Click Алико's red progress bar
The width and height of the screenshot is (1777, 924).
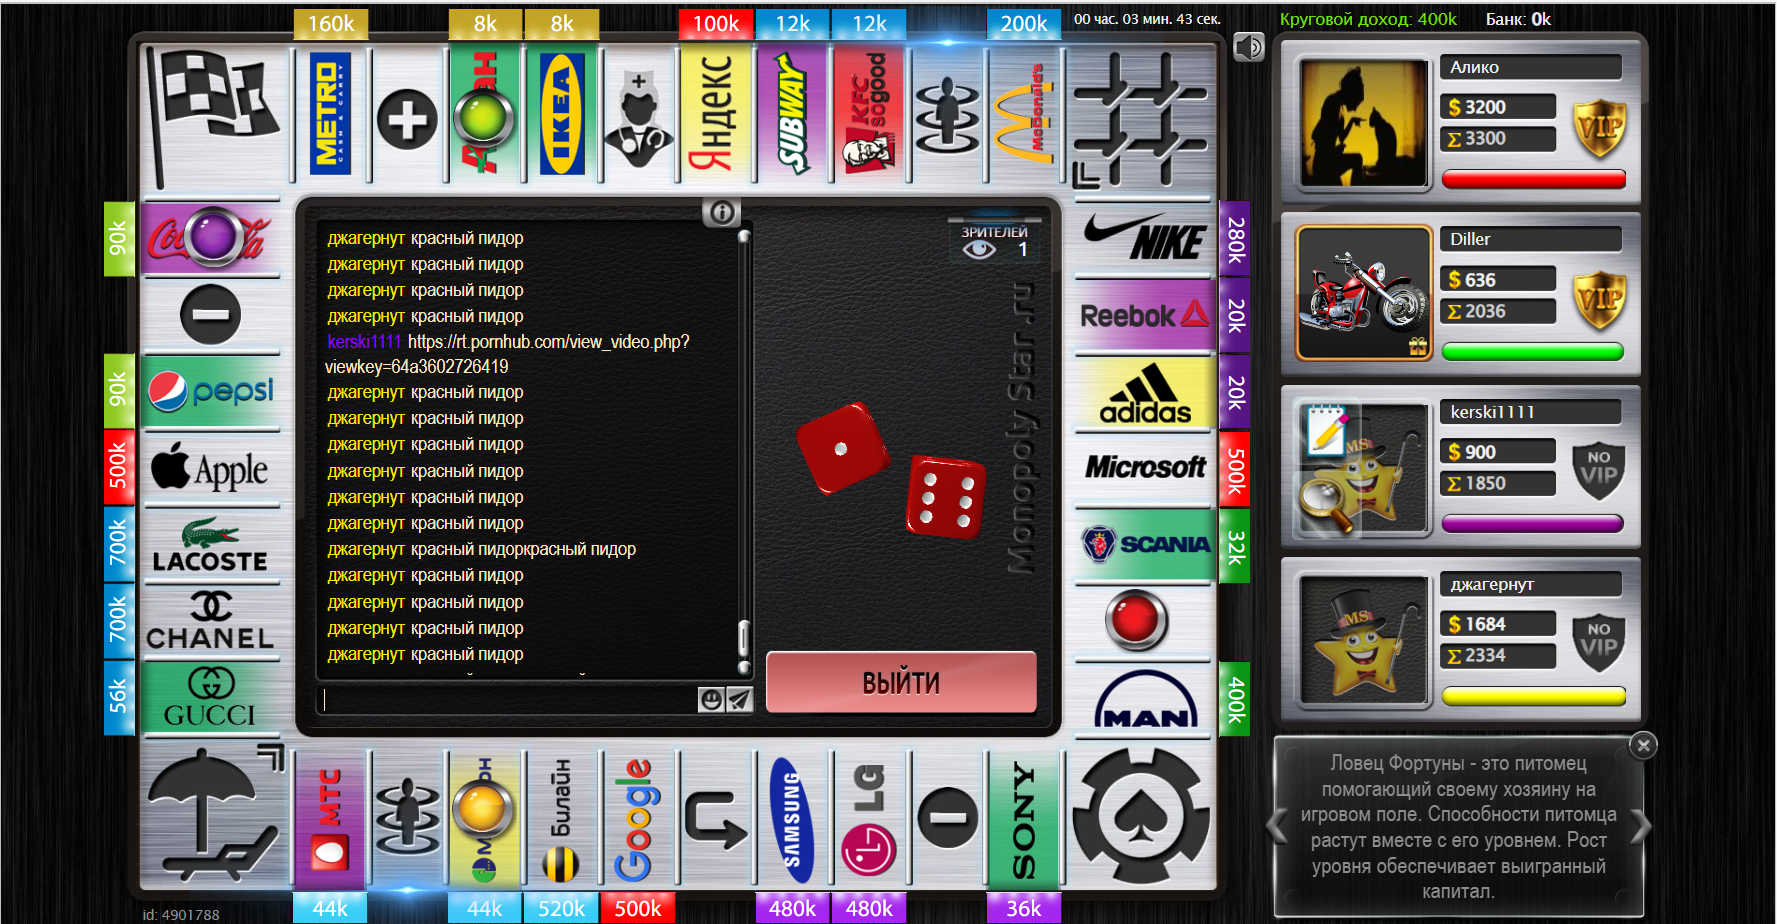1533,179
